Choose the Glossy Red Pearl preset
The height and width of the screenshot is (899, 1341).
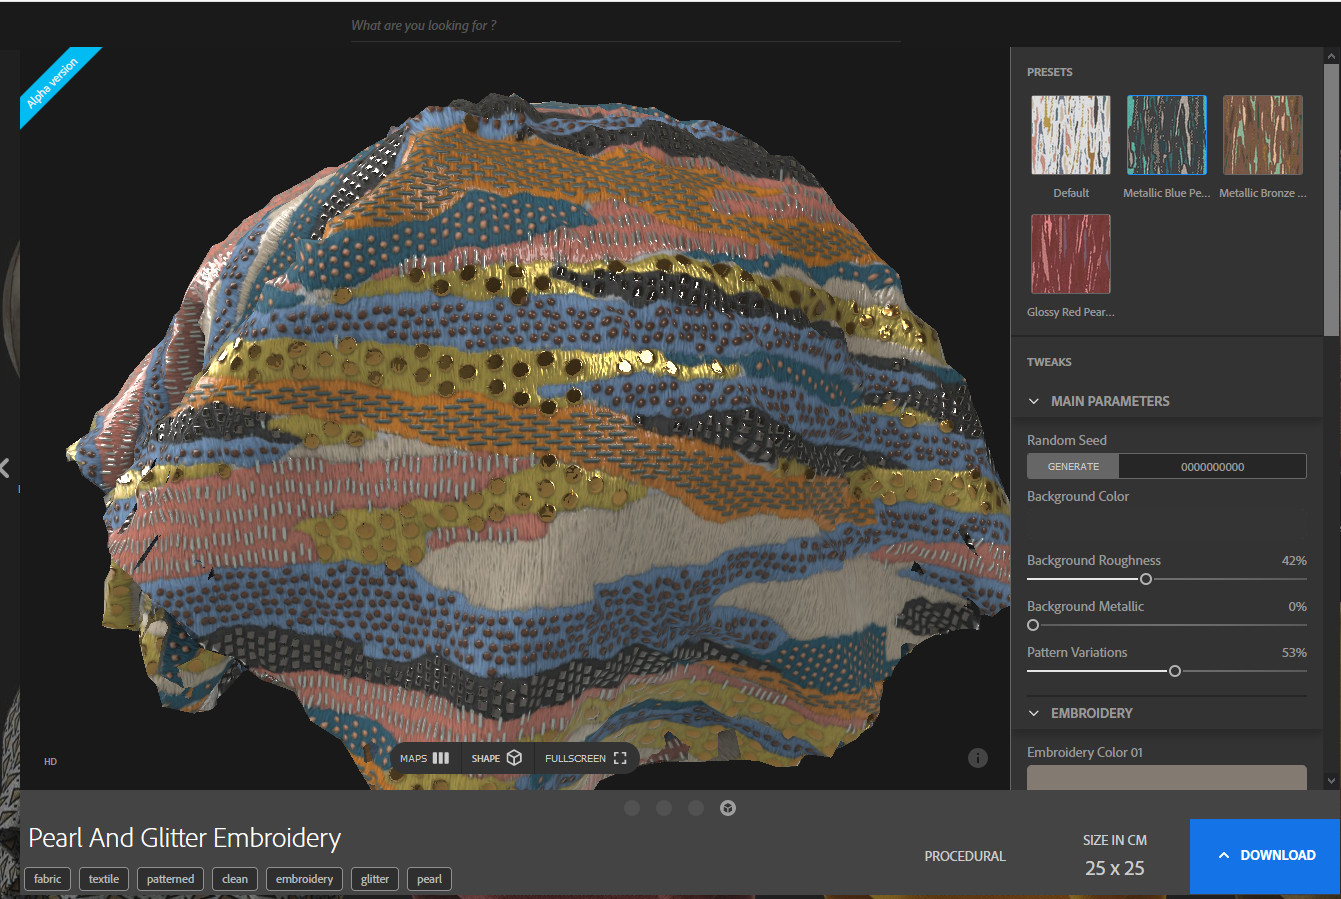(1070, 254)
